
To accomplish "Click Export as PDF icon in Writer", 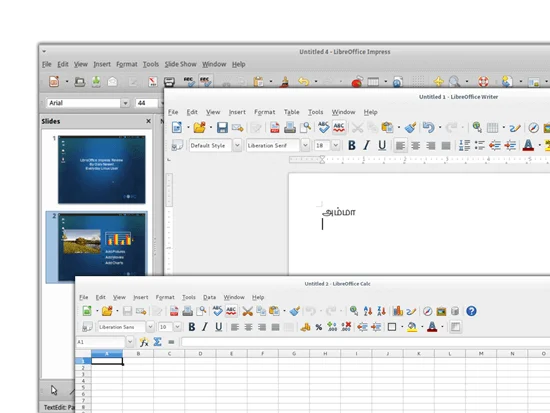I will point(275,127).
